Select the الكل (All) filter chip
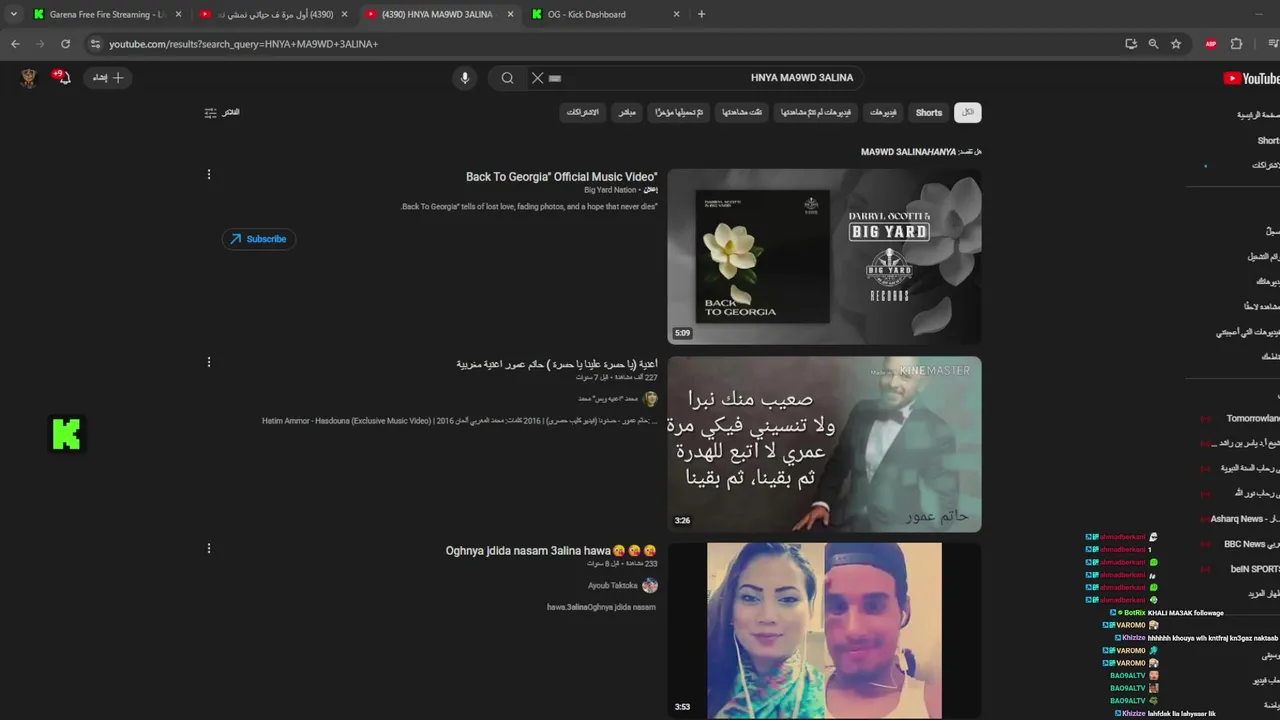1280x720 pixels. (x=967, y=112)
